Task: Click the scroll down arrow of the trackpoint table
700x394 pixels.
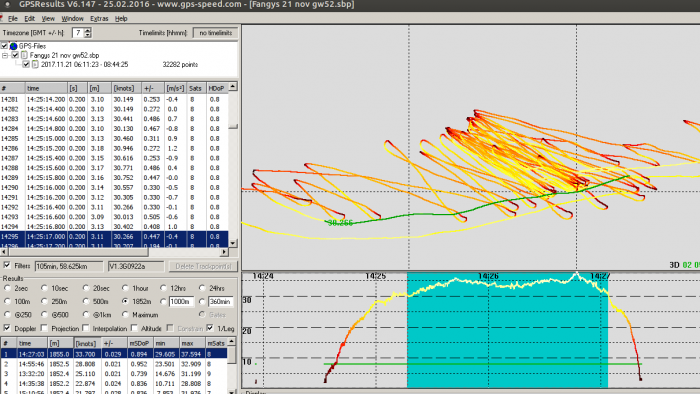Action: (x=233, y=243)
